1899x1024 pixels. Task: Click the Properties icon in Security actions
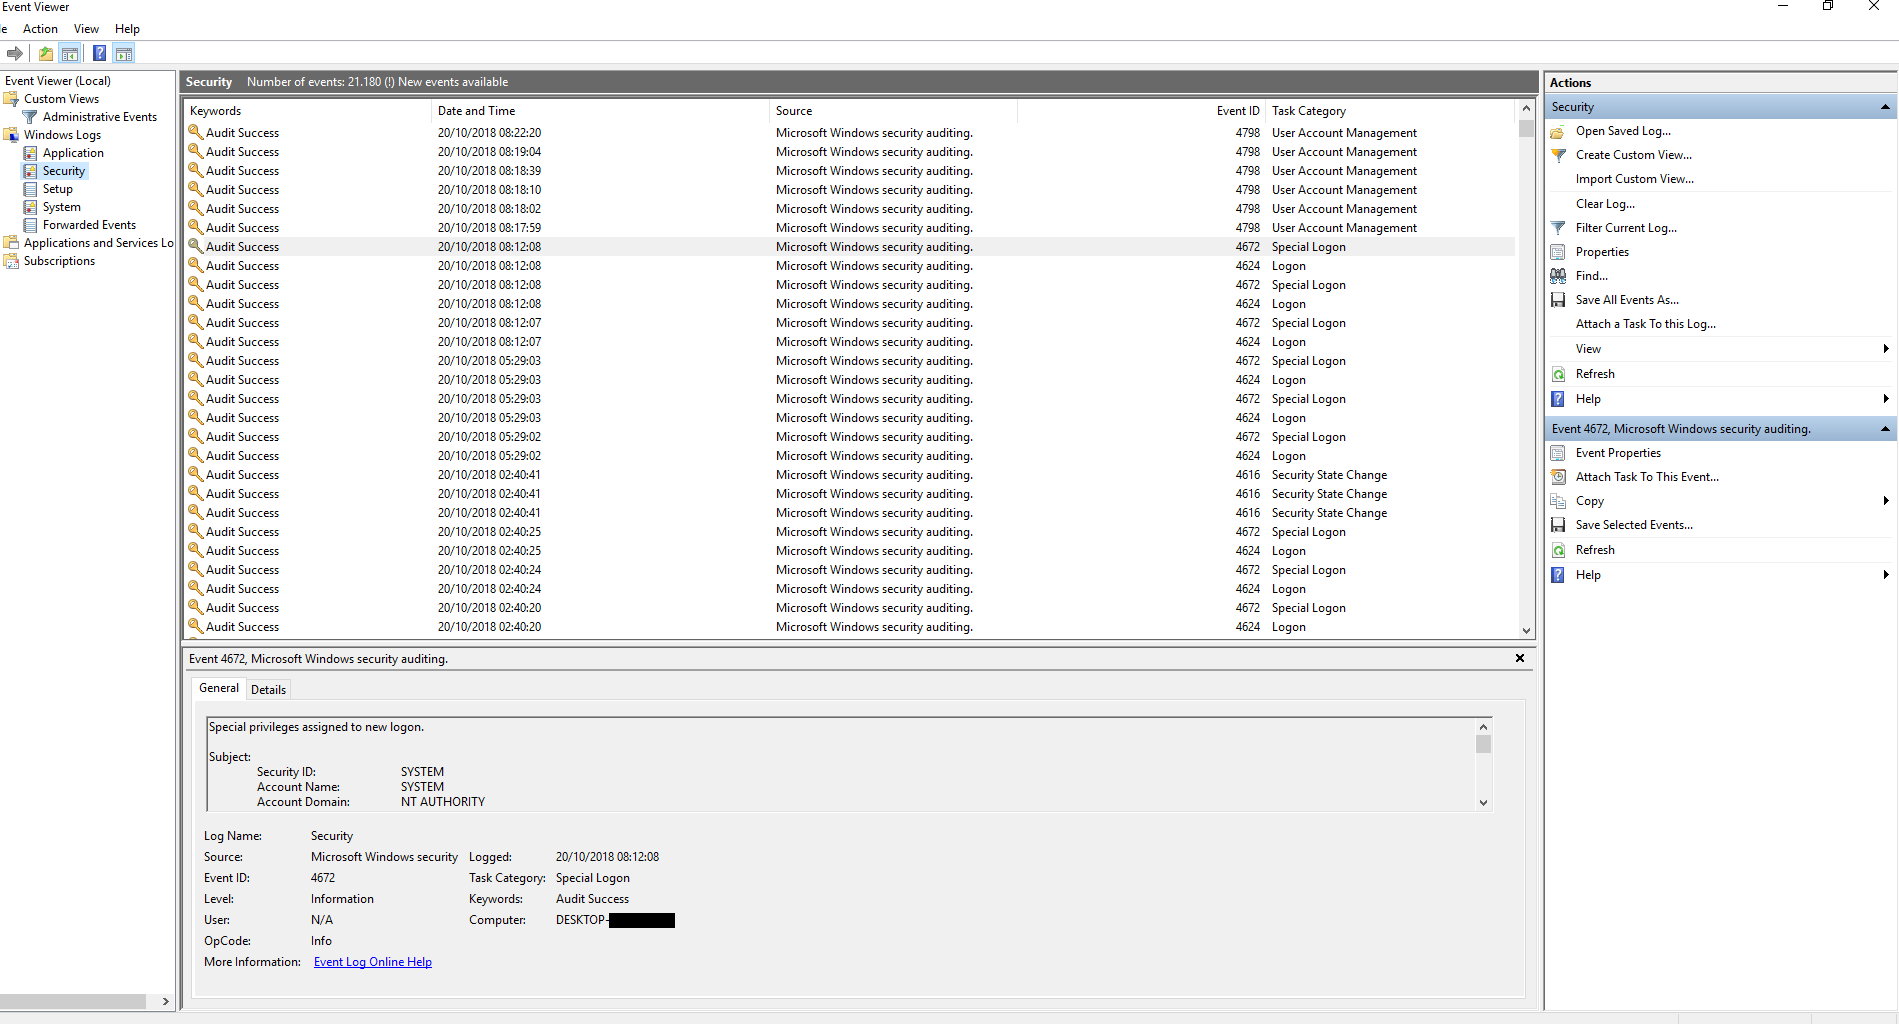(1558, 253)
